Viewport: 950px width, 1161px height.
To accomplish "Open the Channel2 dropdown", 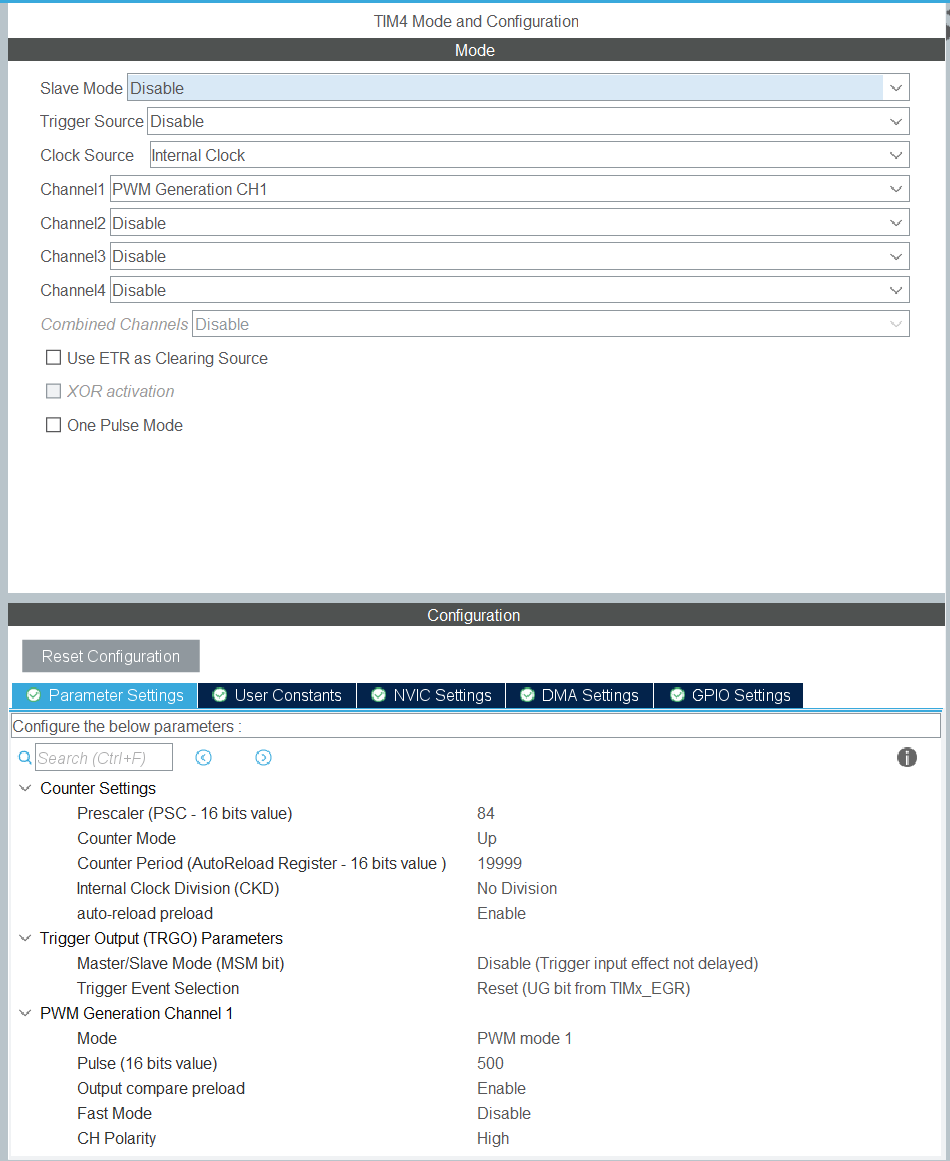I will tap(509, 223).
